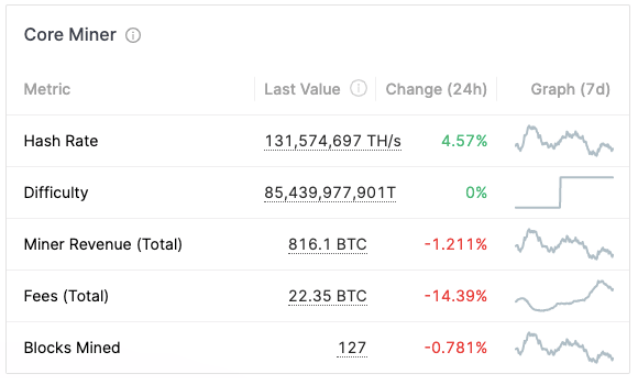Open the Hash Rate 7d sparkline graph
Screen dimensions: 634x378
point(564,141)
